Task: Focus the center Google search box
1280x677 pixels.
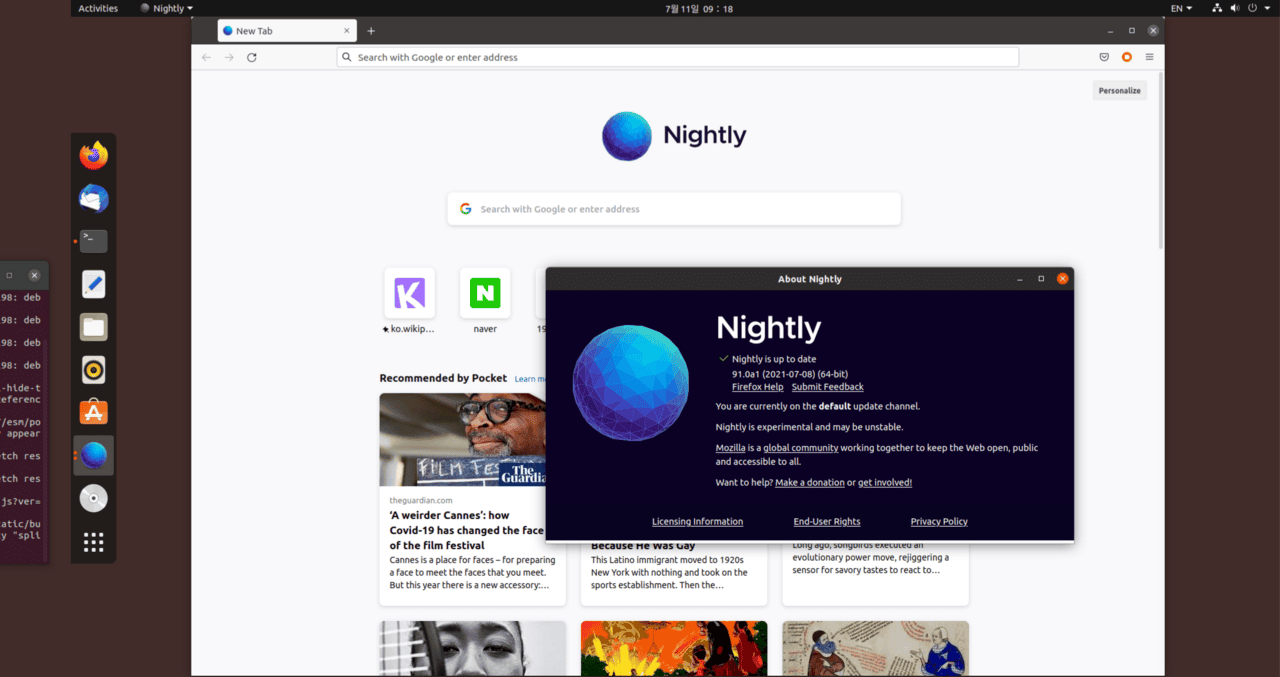Action: coord(674,209)
